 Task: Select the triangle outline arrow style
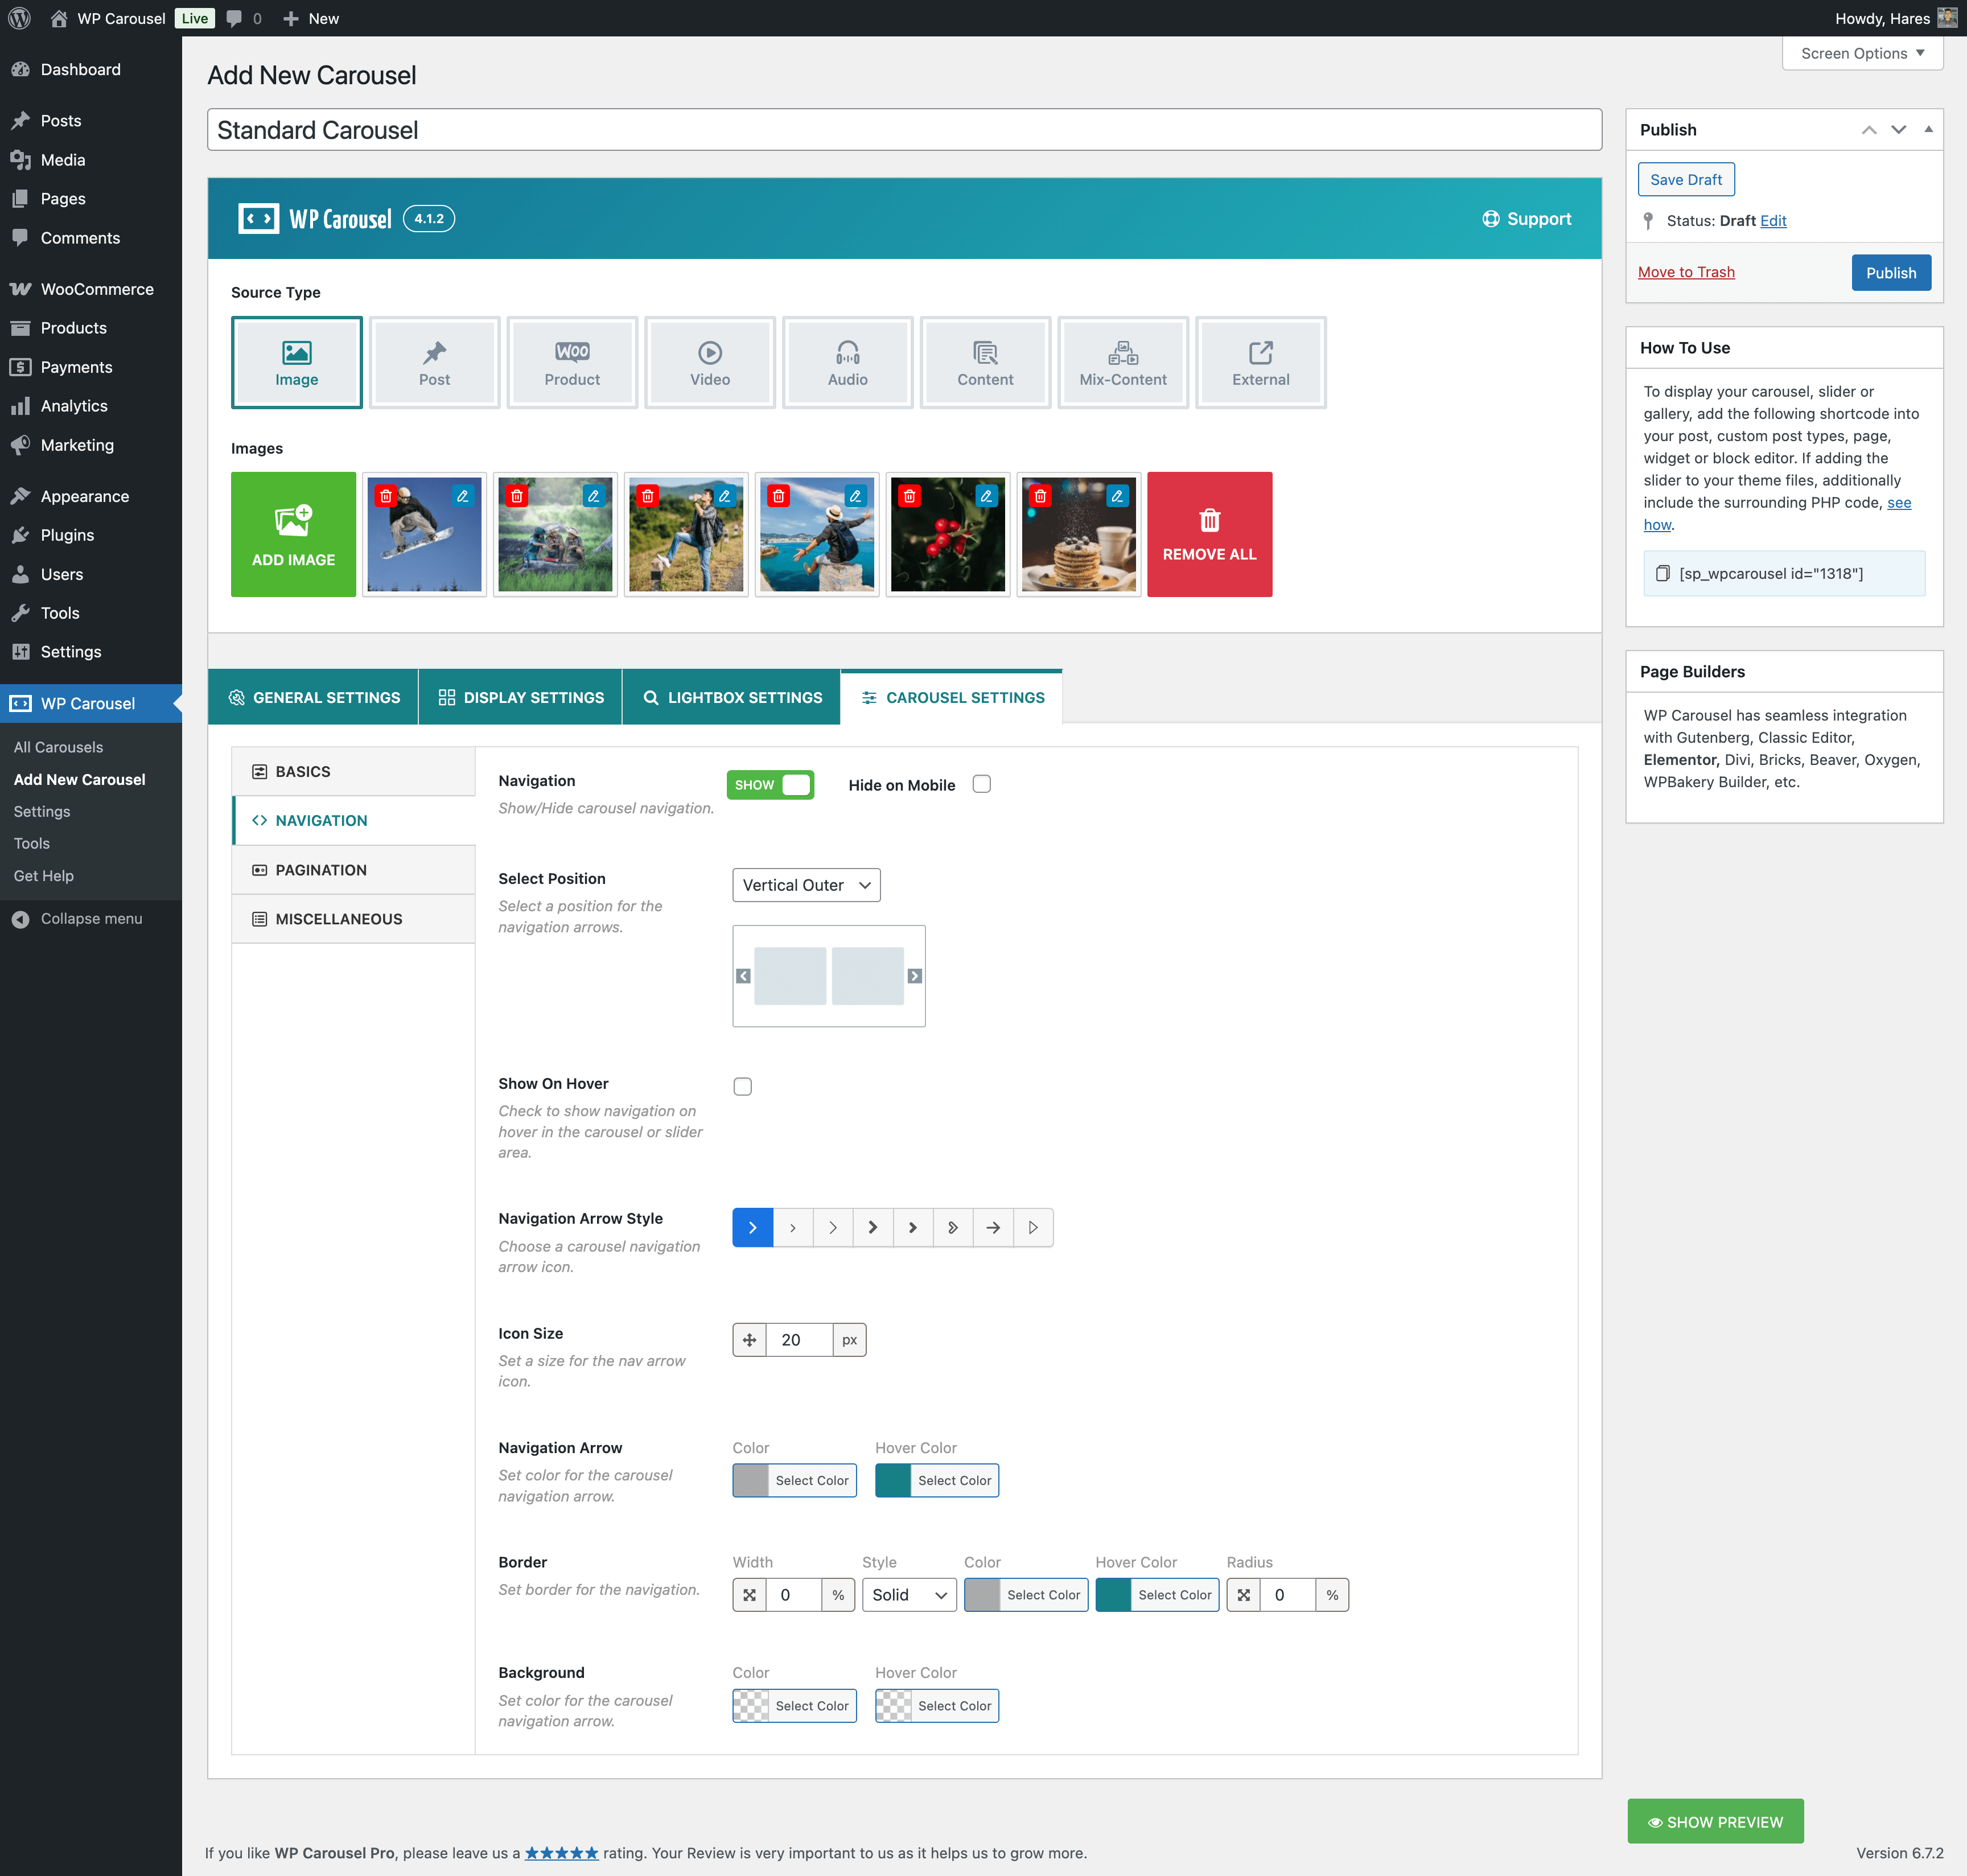click(1033, 1227)
